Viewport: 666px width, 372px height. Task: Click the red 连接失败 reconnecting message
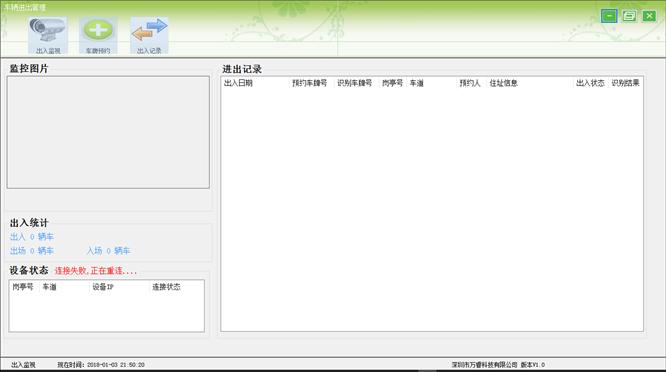point(96,271)
